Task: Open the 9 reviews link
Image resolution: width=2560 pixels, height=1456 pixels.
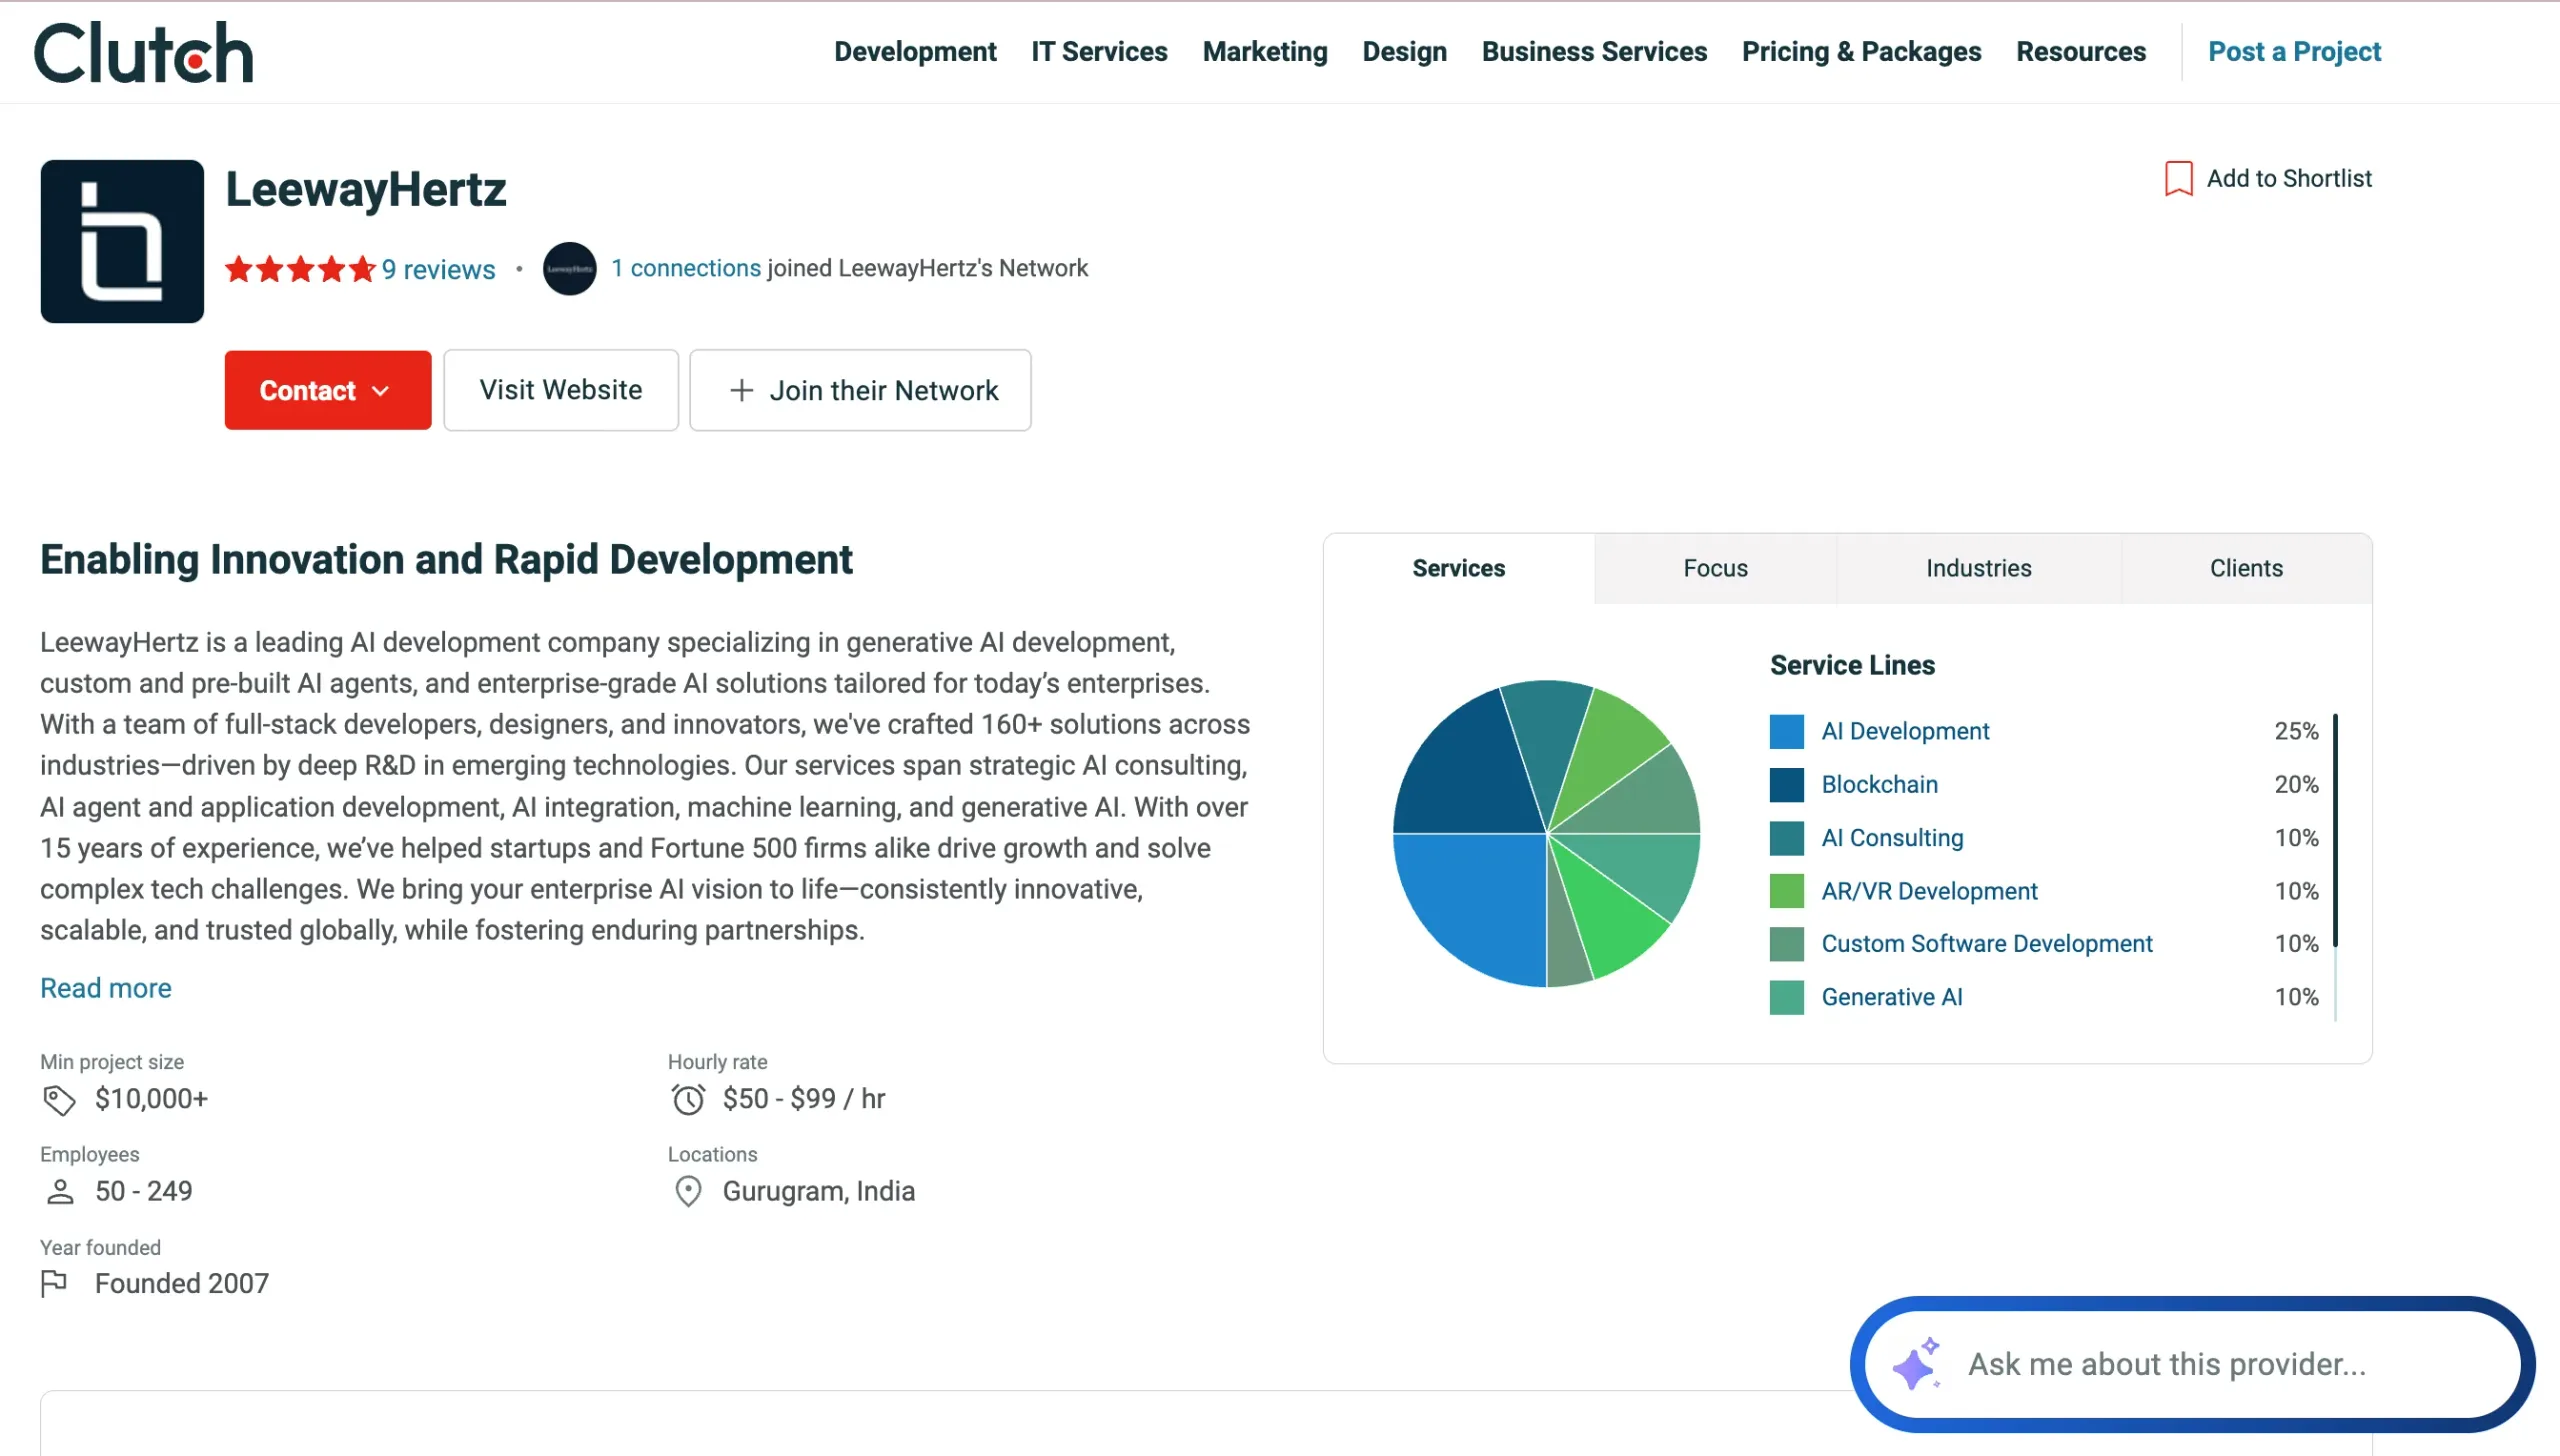Action: coord(438,269)
